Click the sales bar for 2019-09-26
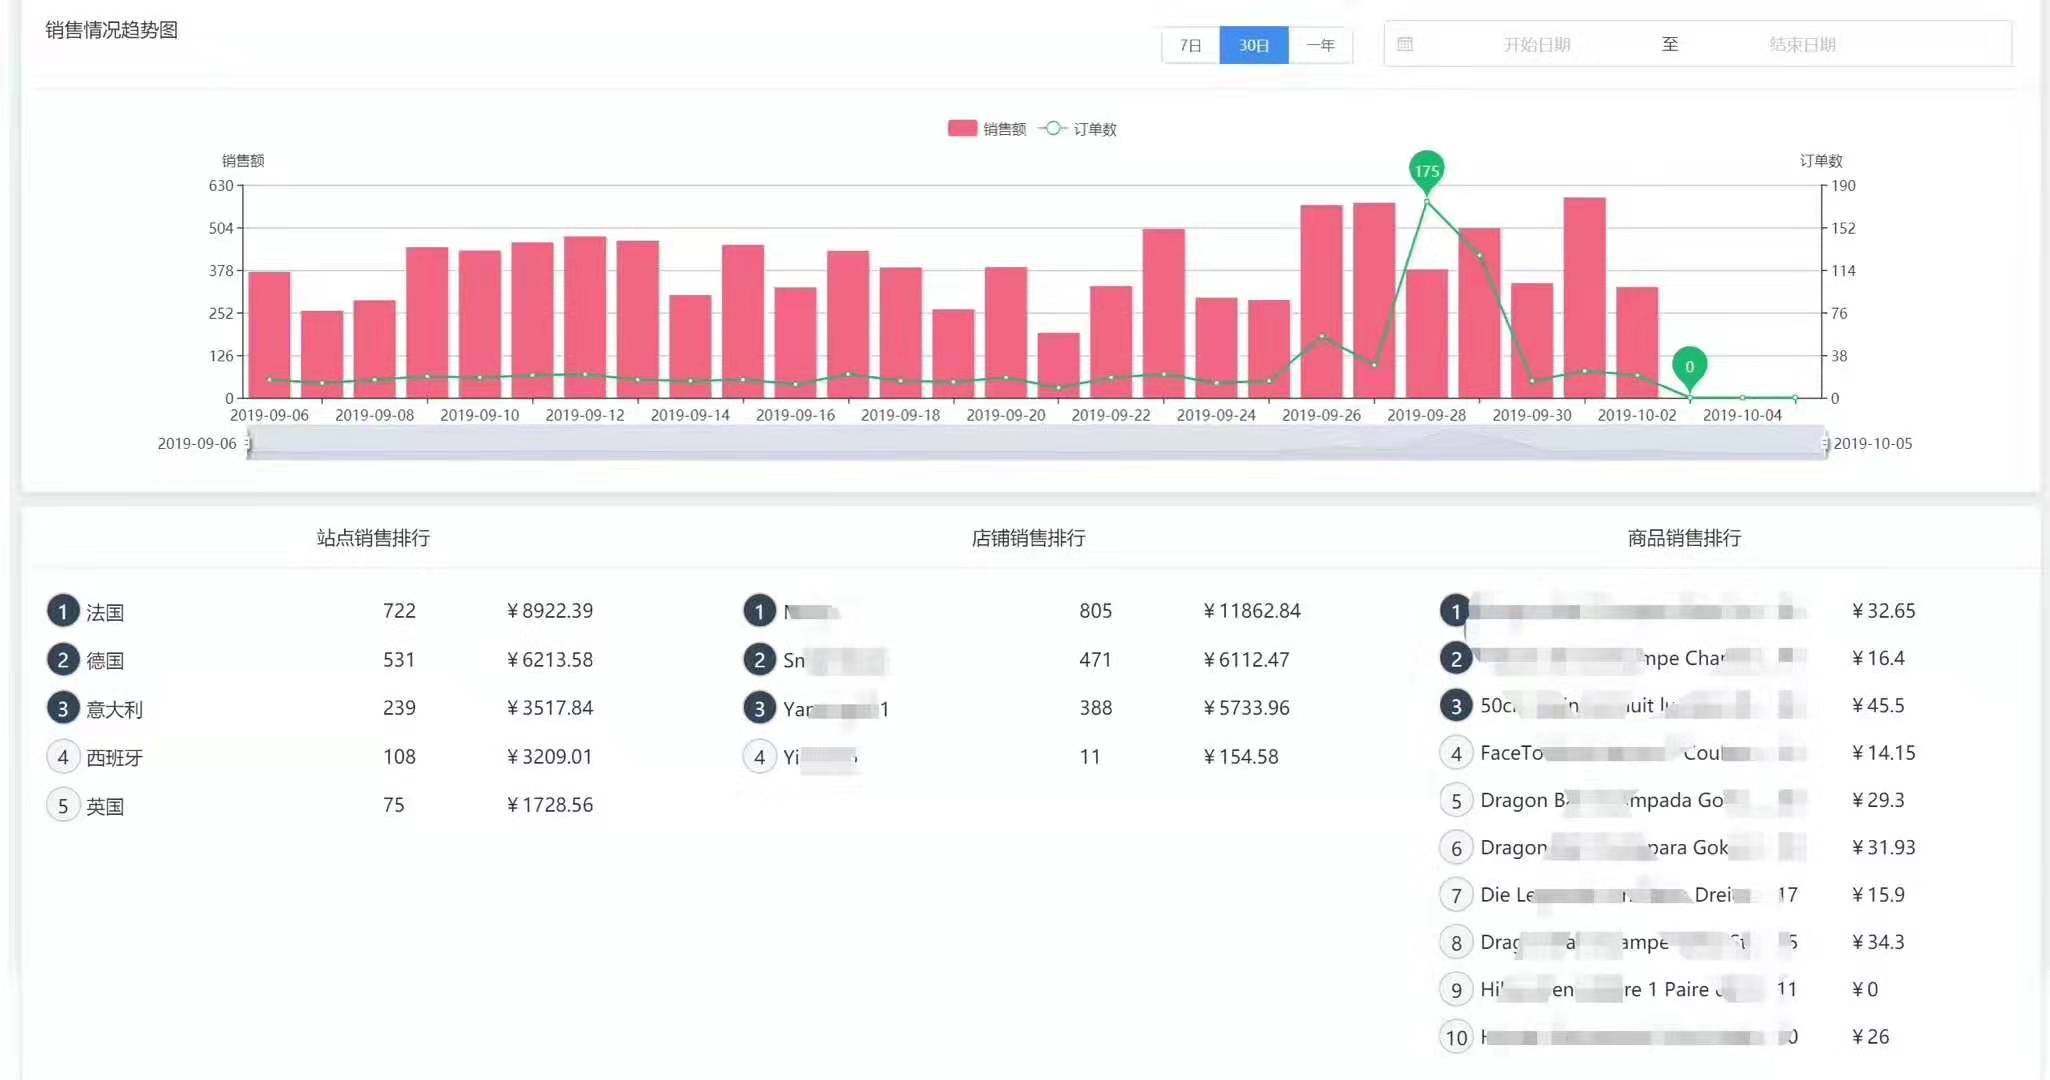The width and height of the screenshot is (2050, 1080). pyautogui.click(x=1322, y=302)
